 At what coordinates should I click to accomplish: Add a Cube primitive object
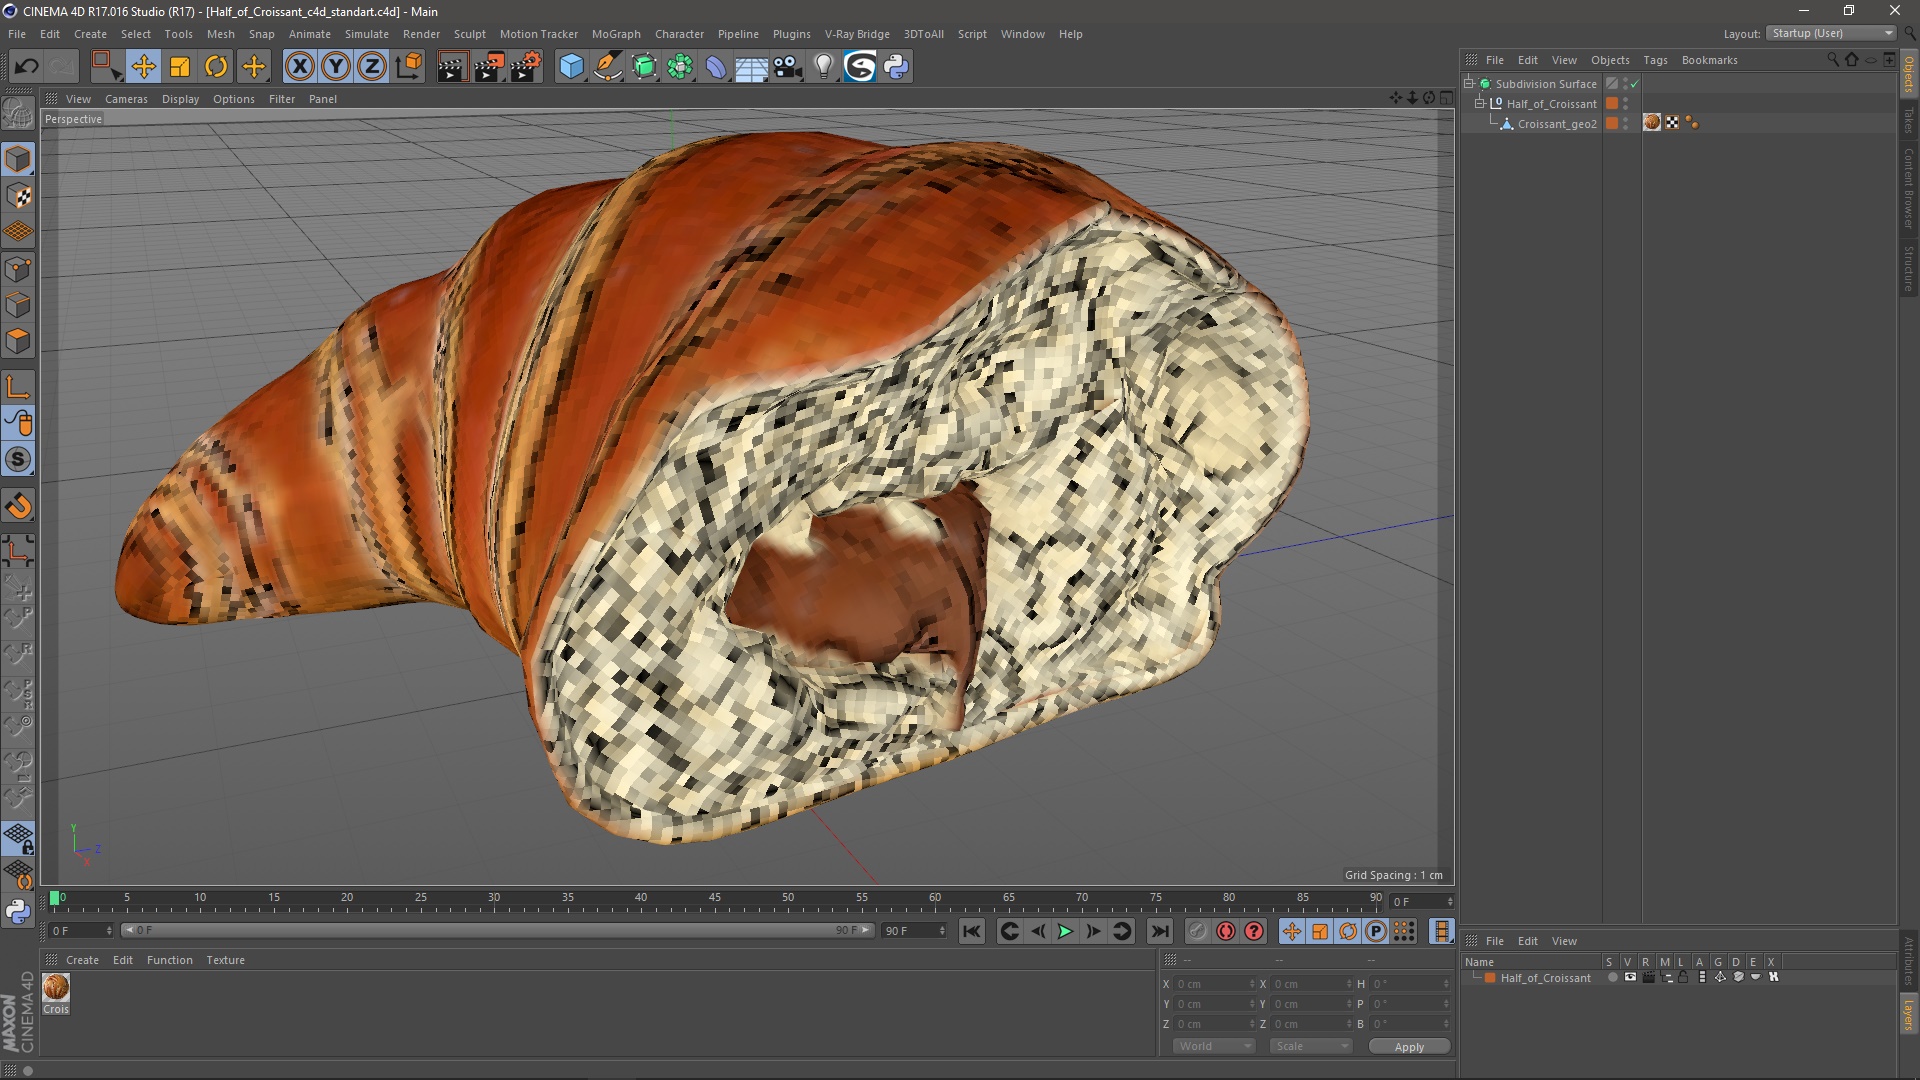[571, 67]
